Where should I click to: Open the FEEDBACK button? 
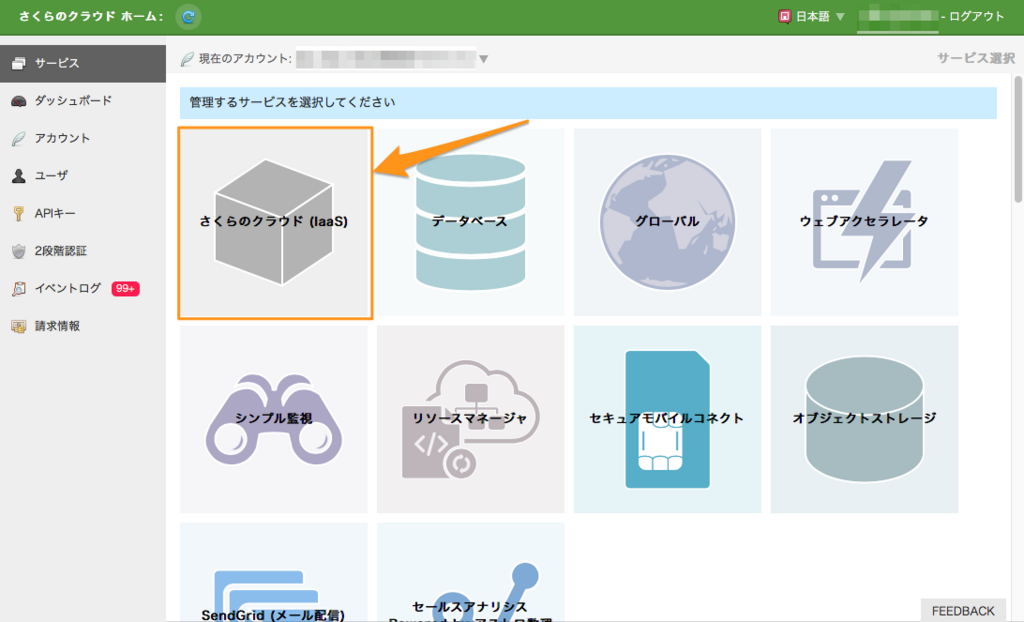point(963,610)
